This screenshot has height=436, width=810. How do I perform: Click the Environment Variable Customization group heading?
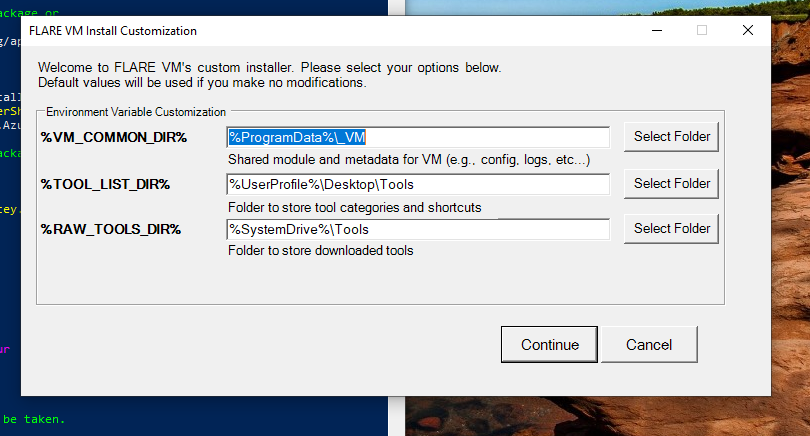(x=136, y=112)
